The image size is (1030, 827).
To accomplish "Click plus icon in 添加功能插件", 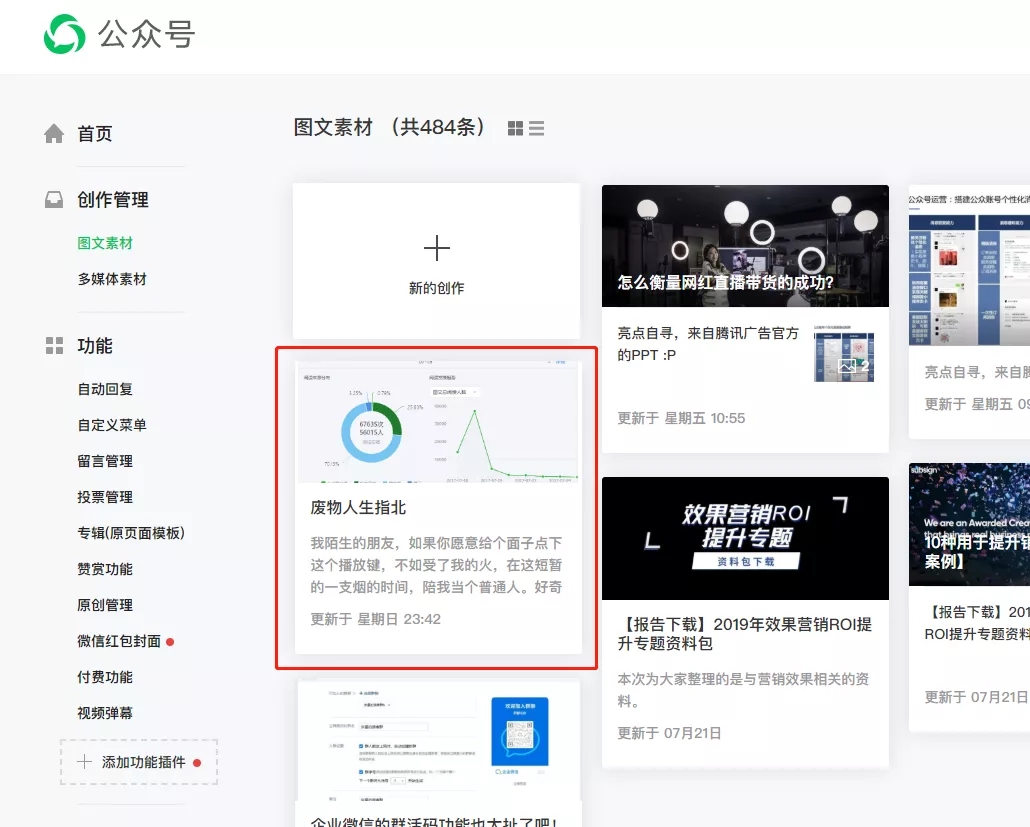I will (x=84, y=762).
